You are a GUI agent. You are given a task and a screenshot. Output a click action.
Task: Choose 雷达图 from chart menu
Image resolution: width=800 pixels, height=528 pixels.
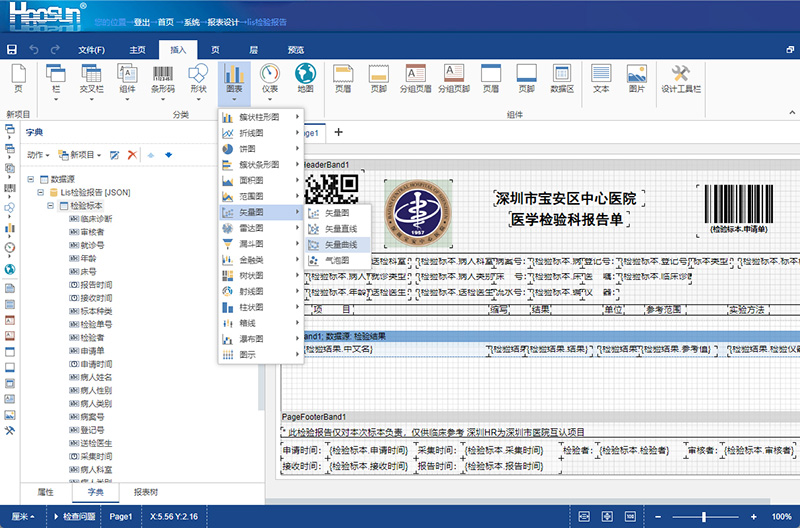(261, 228)
